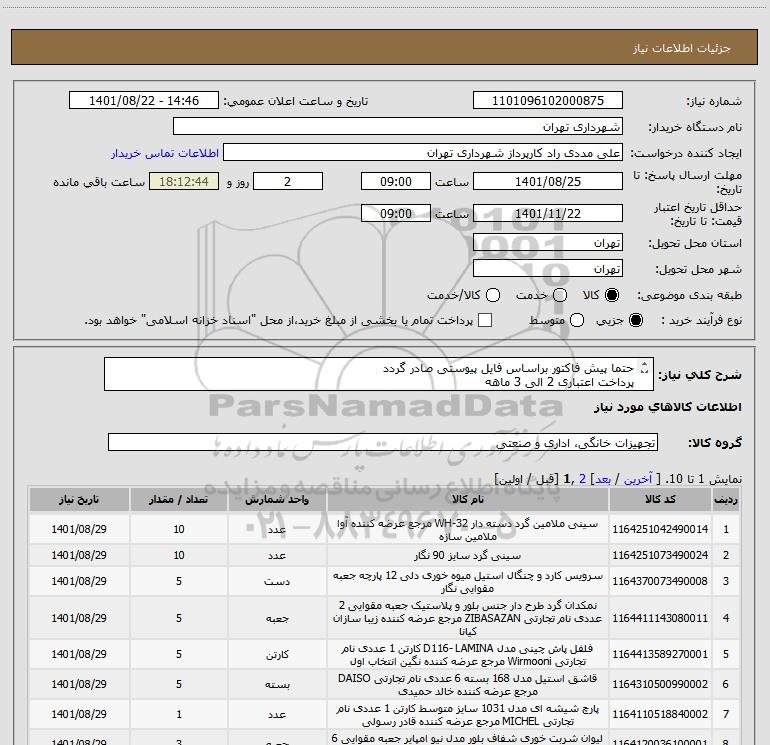Screen dimensions: 770x745
Task: Click unit جعبه in row 4
Action: [x=277, y=619]
